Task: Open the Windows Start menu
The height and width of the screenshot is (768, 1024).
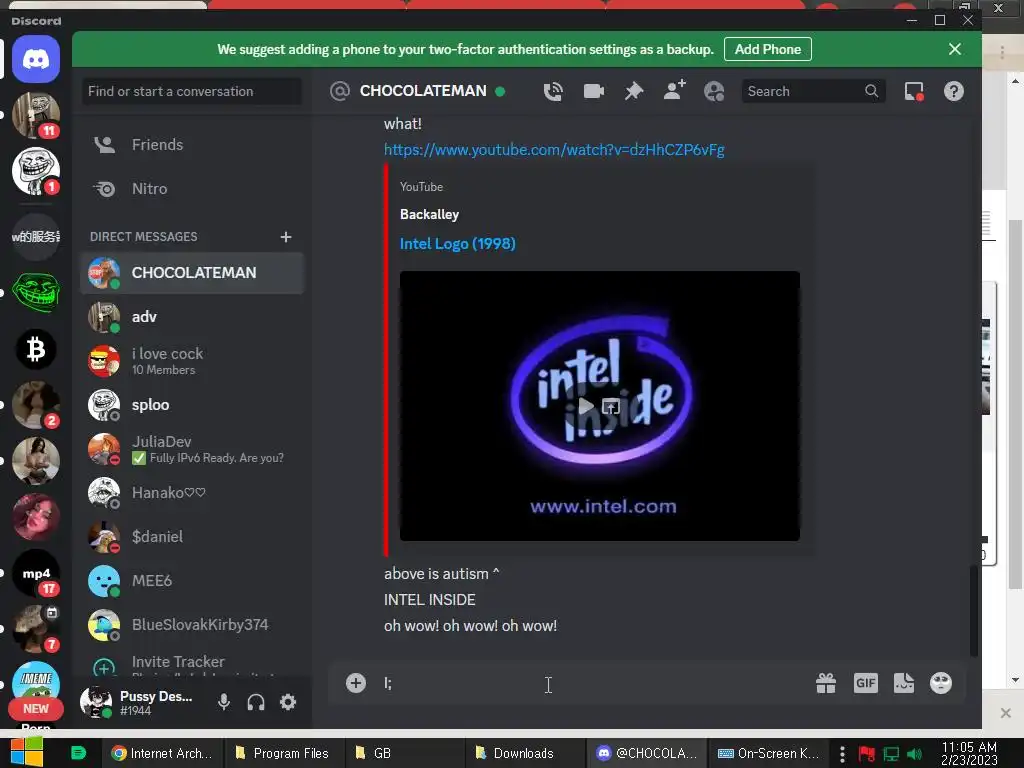Action: (x=26, y=753)
